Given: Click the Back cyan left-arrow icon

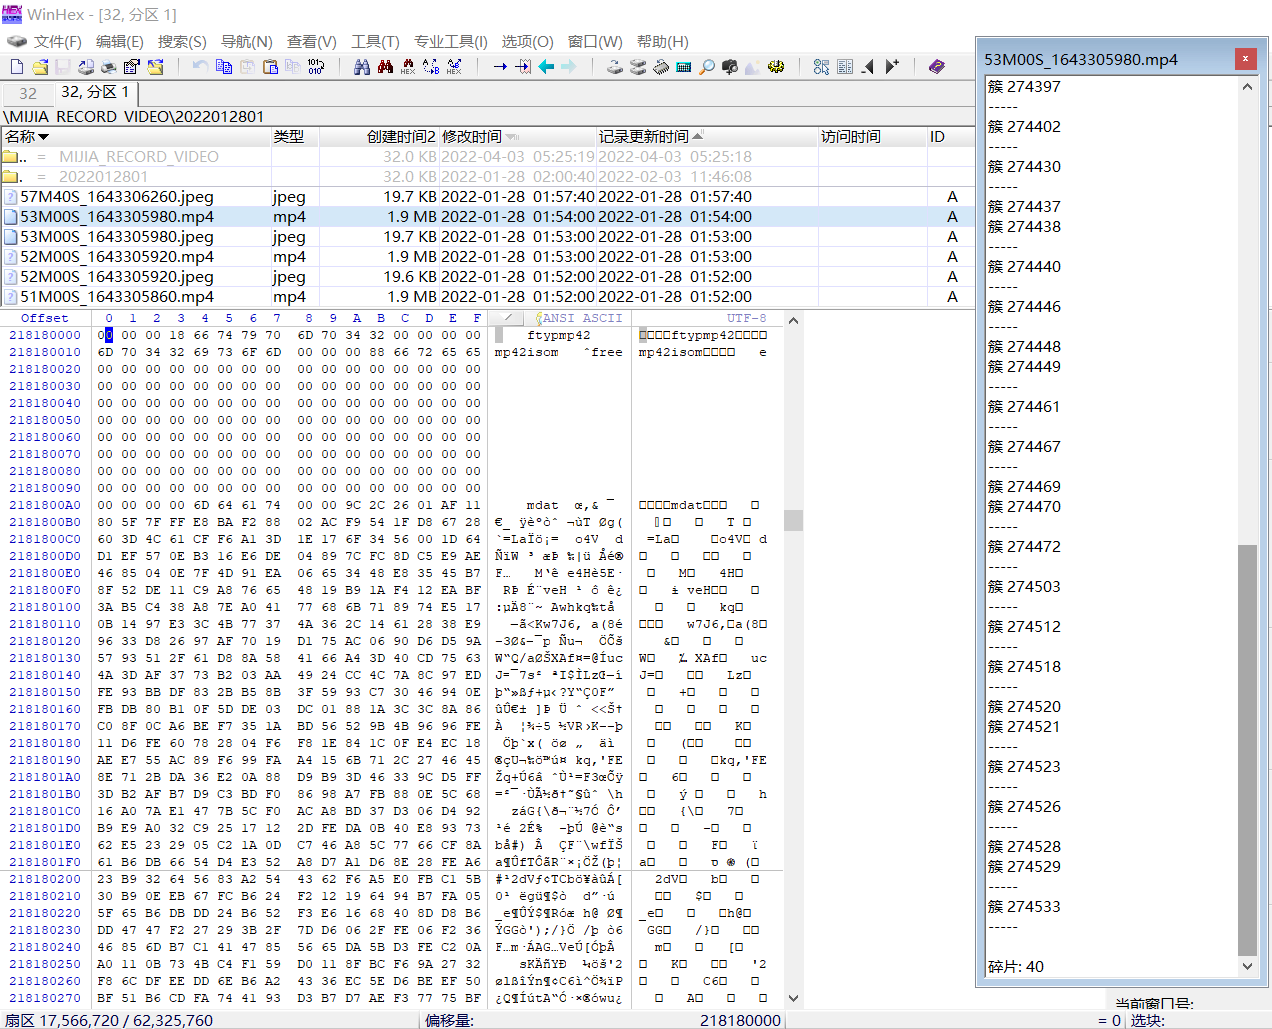Looking at the screenshot, I should [546, 67].
